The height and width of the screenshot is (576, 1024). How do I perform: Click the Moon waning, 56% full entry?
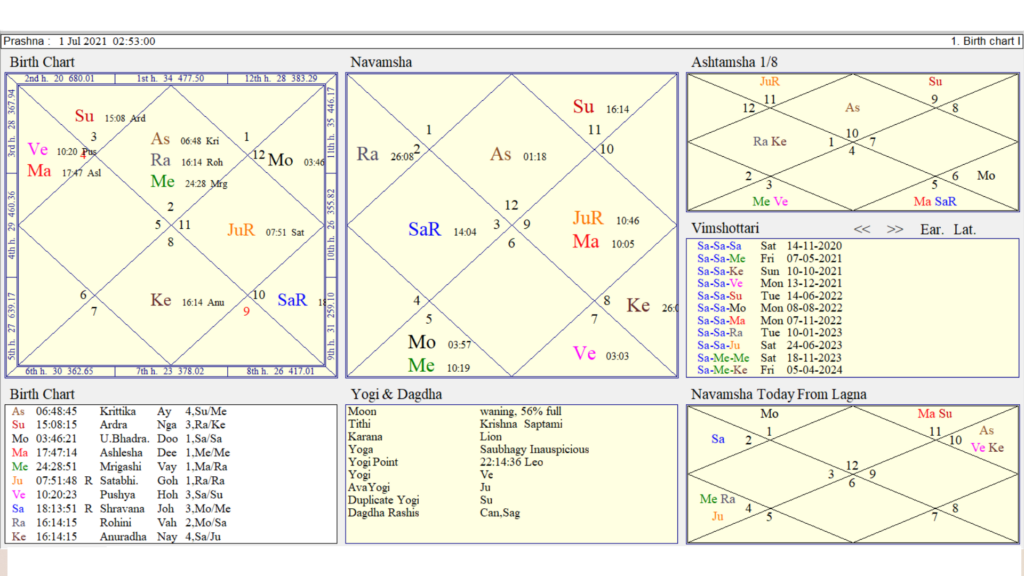click(x=455, y=411)
